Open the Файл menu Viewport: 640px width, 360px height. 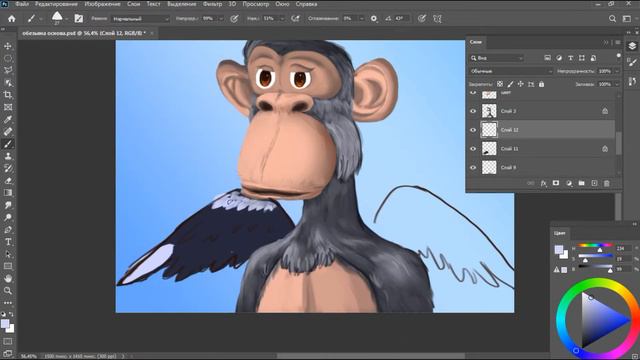[22, 4]
